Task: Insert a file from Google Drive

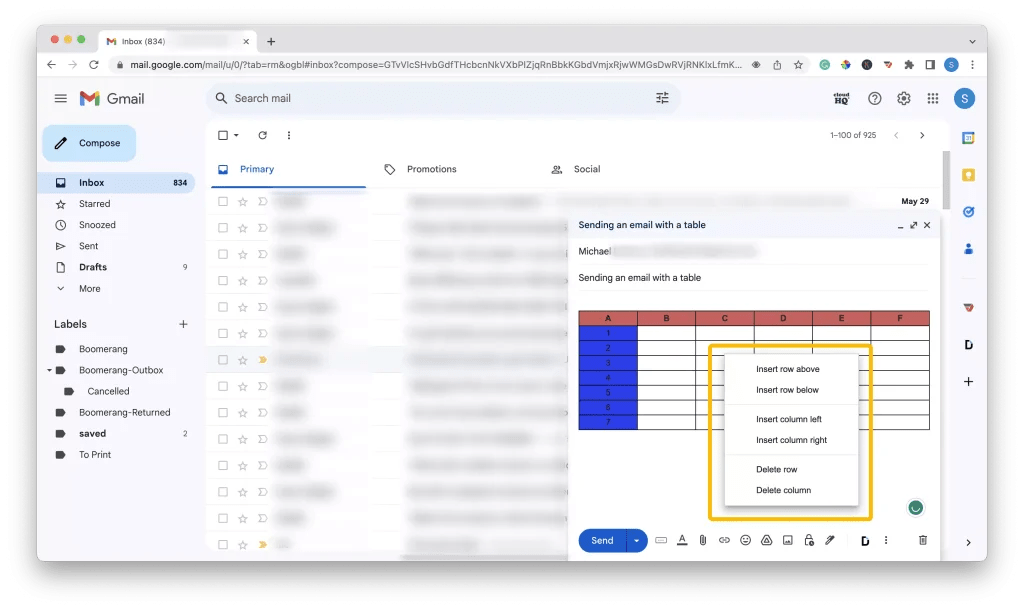Action: pos(766,540)
